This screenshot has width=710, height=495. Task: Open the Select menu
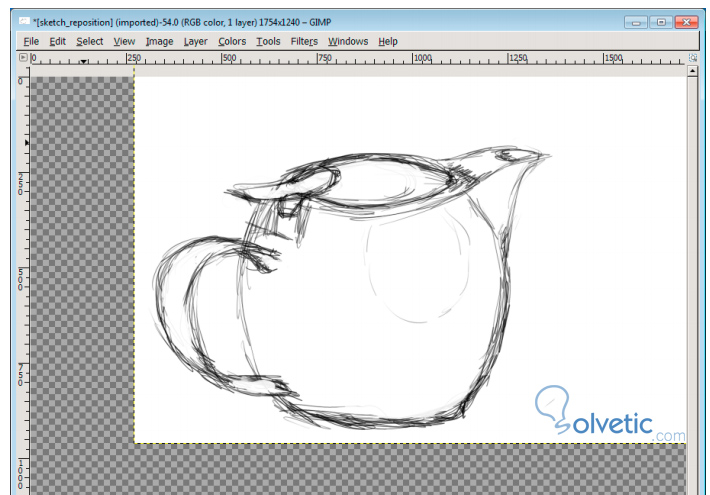coord(90,41)
